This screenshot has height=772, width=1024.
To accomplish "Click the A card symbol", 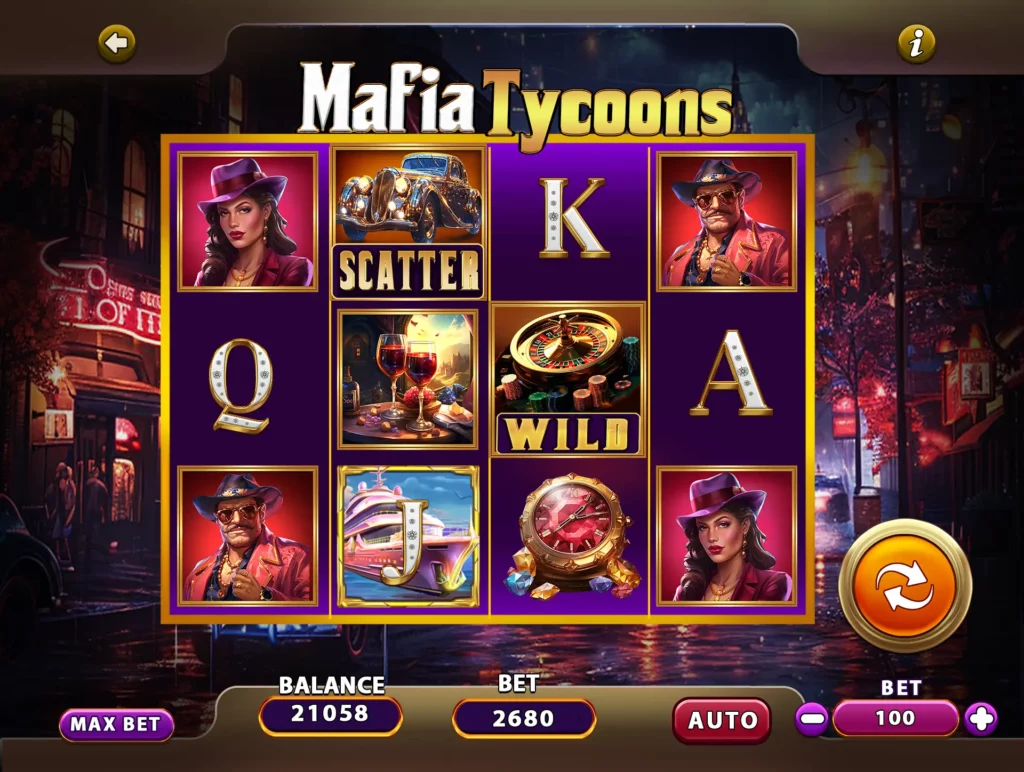I will click(x=731, y=373).
